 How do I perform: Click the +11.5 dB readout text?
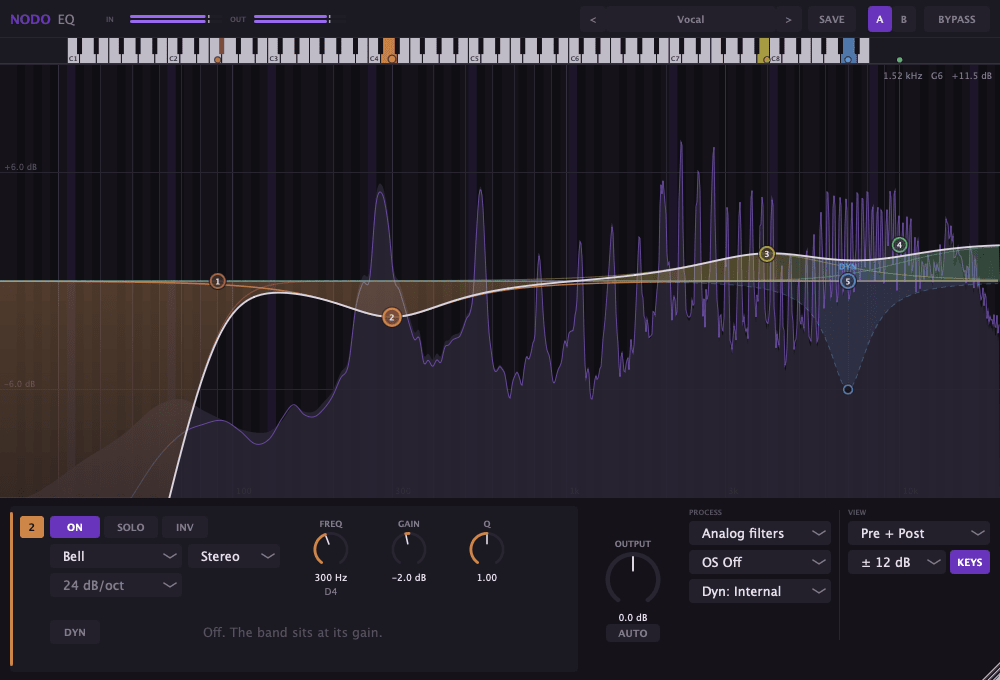coord(971,75)
